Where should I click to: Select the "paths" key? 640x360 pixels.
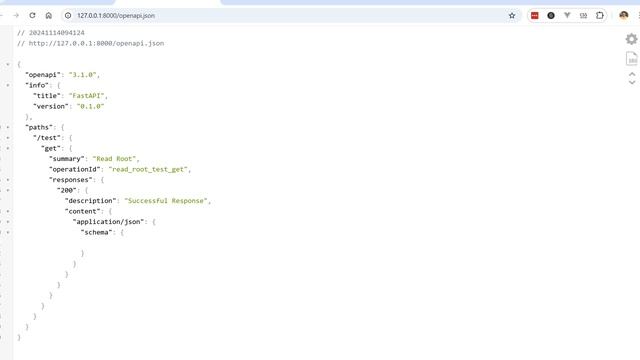pos(39,127)
